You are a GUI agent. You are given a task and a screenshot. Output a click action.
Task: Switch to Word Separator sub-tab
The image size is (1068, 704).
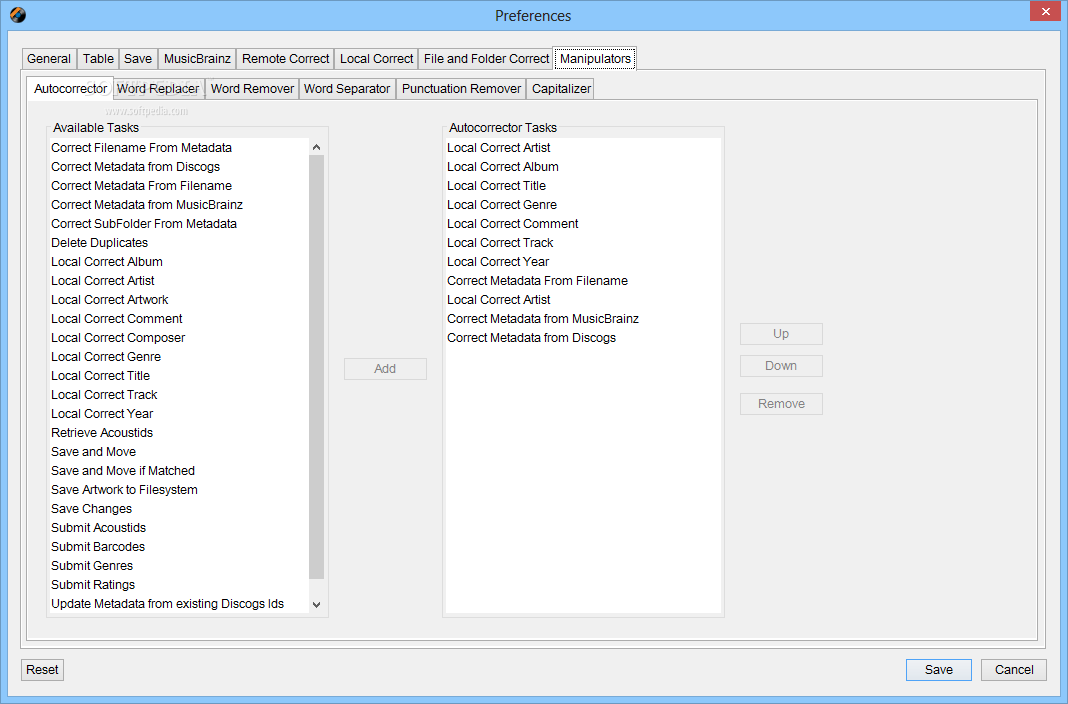click(347, 89)
